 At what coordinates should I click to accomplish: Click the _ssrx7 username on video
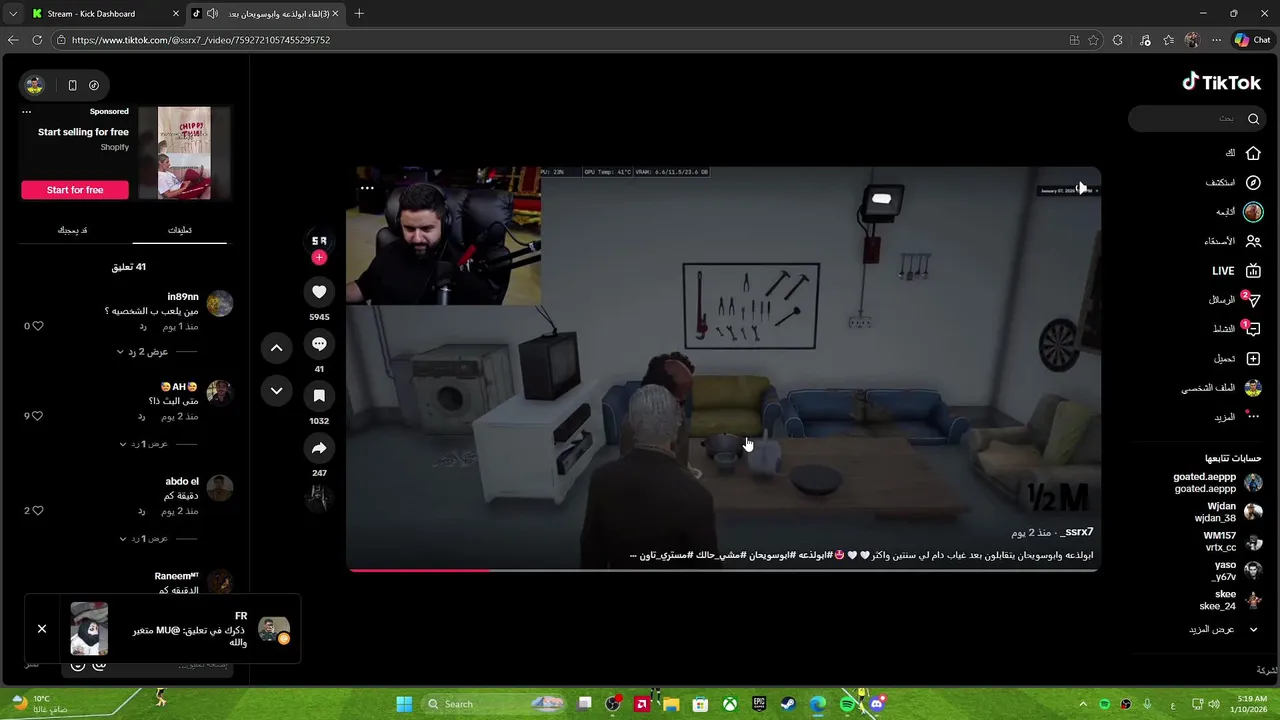[1078, 532]
